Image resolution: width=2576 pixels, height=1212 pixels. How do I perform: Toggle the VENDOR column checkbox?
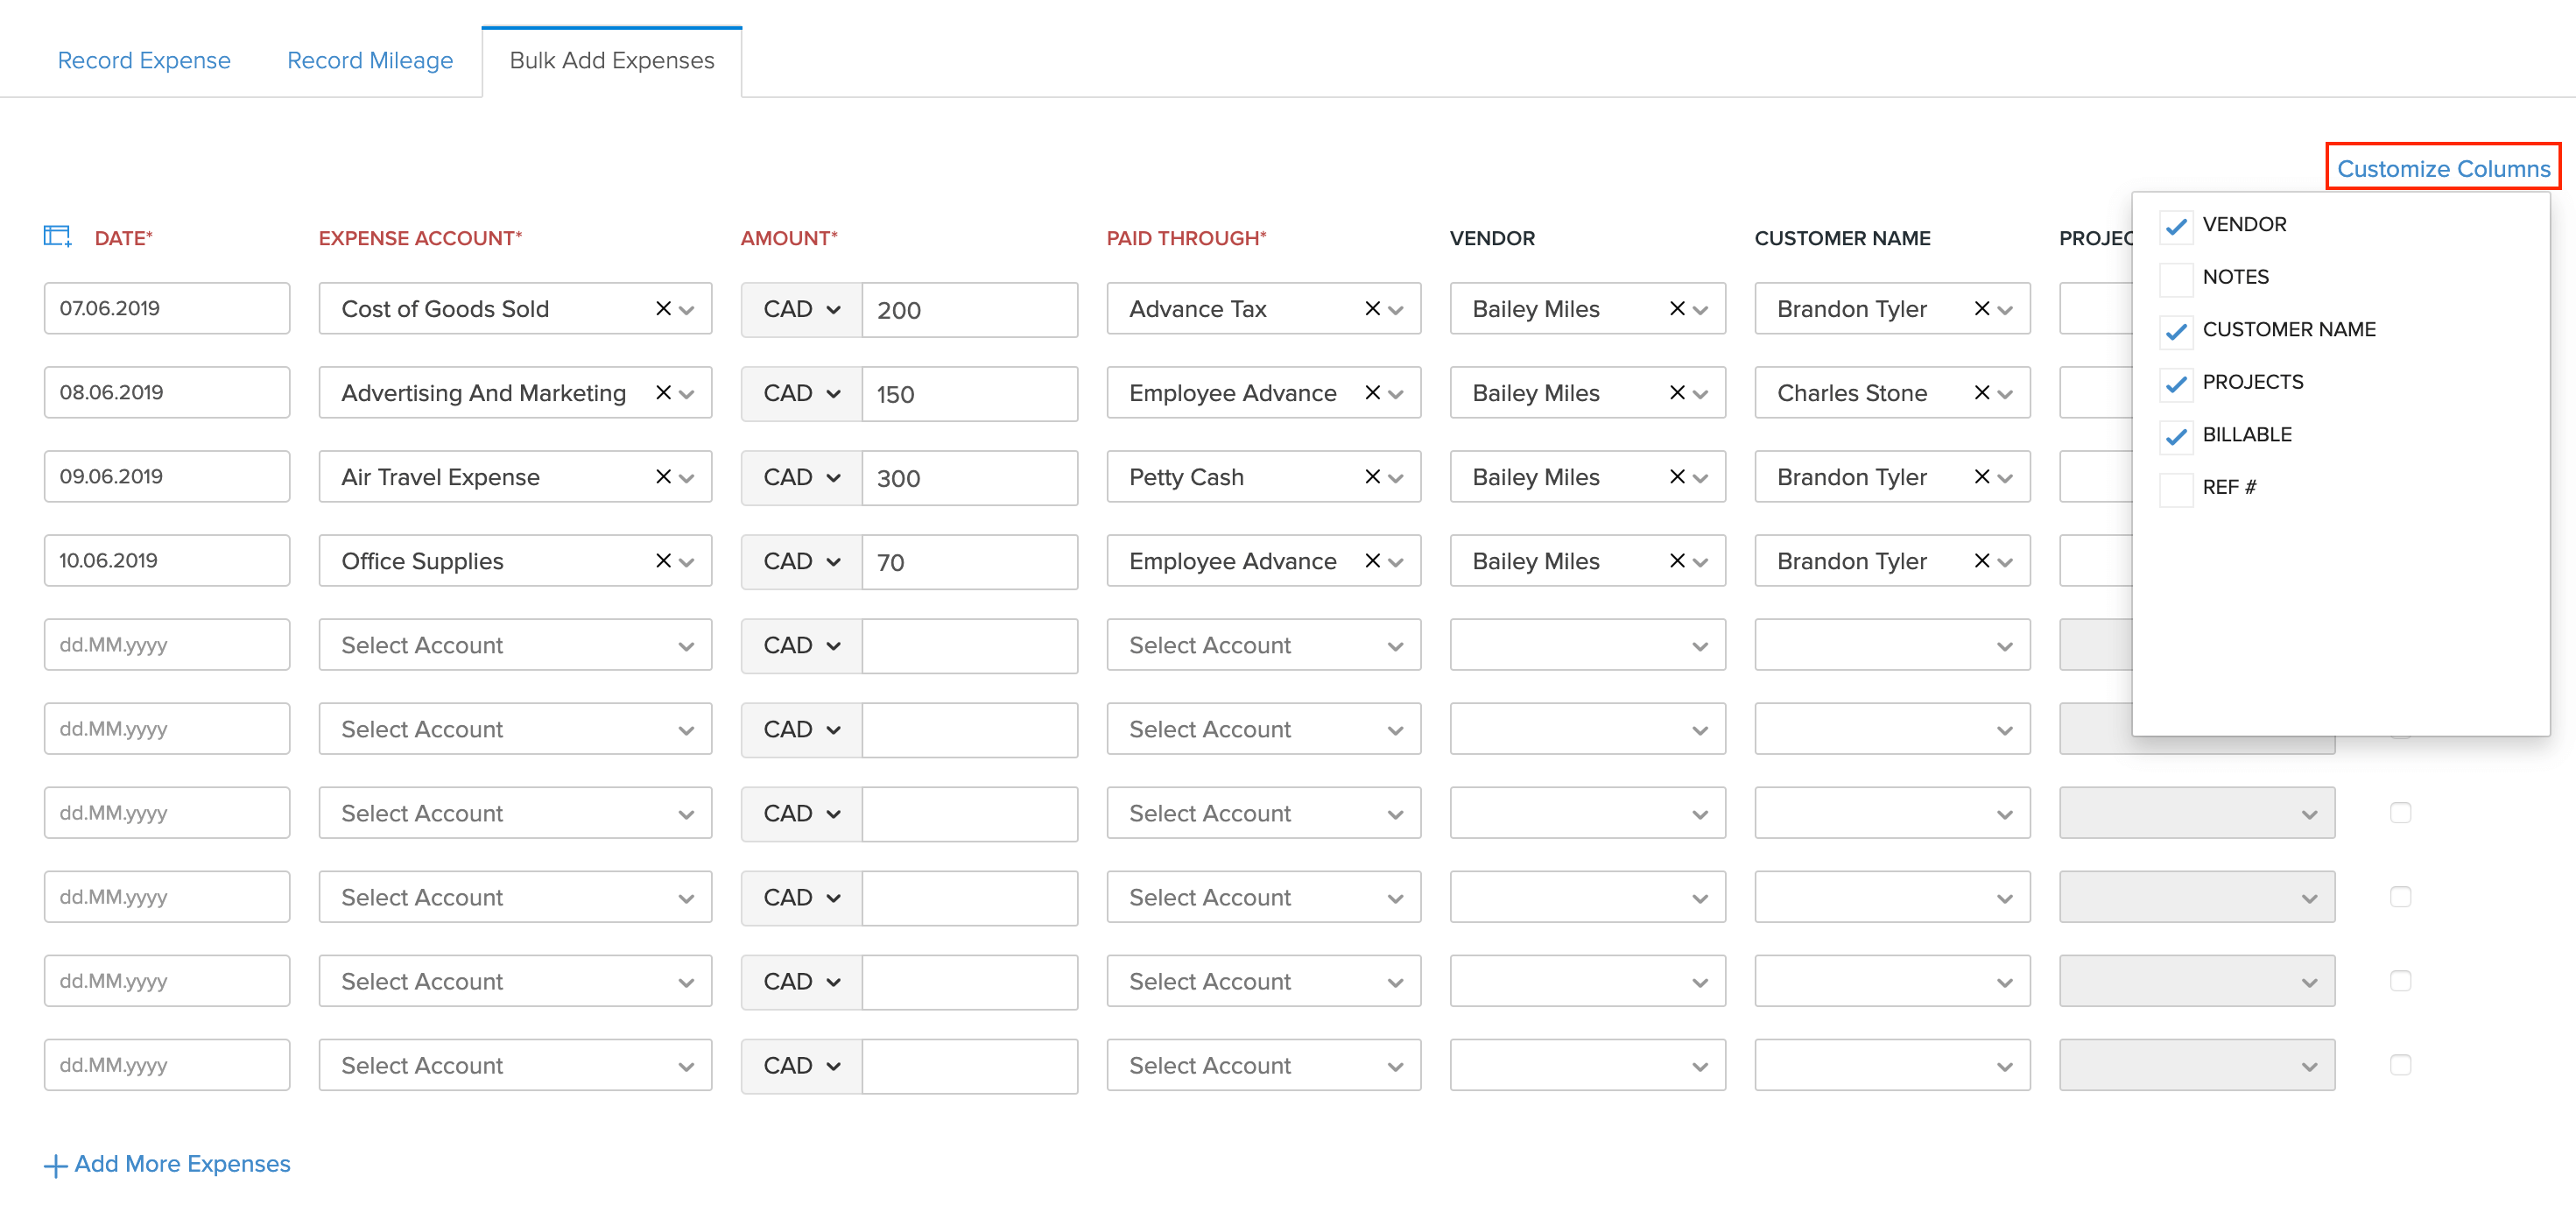point(2175,225)
